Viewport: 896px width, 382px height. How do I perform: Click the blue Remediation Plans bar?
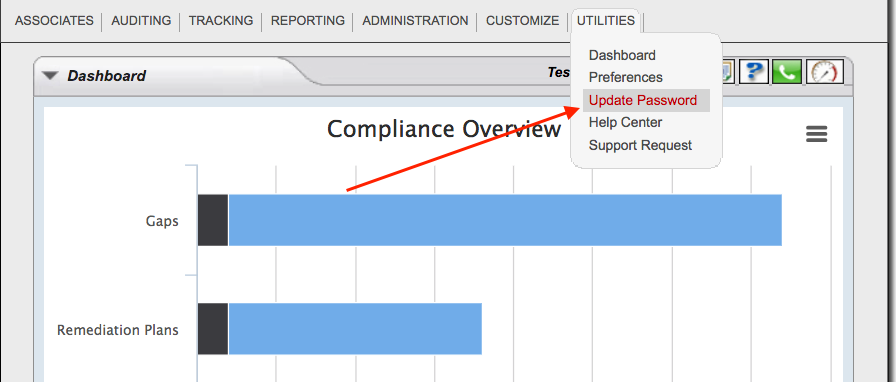point(355,329)
